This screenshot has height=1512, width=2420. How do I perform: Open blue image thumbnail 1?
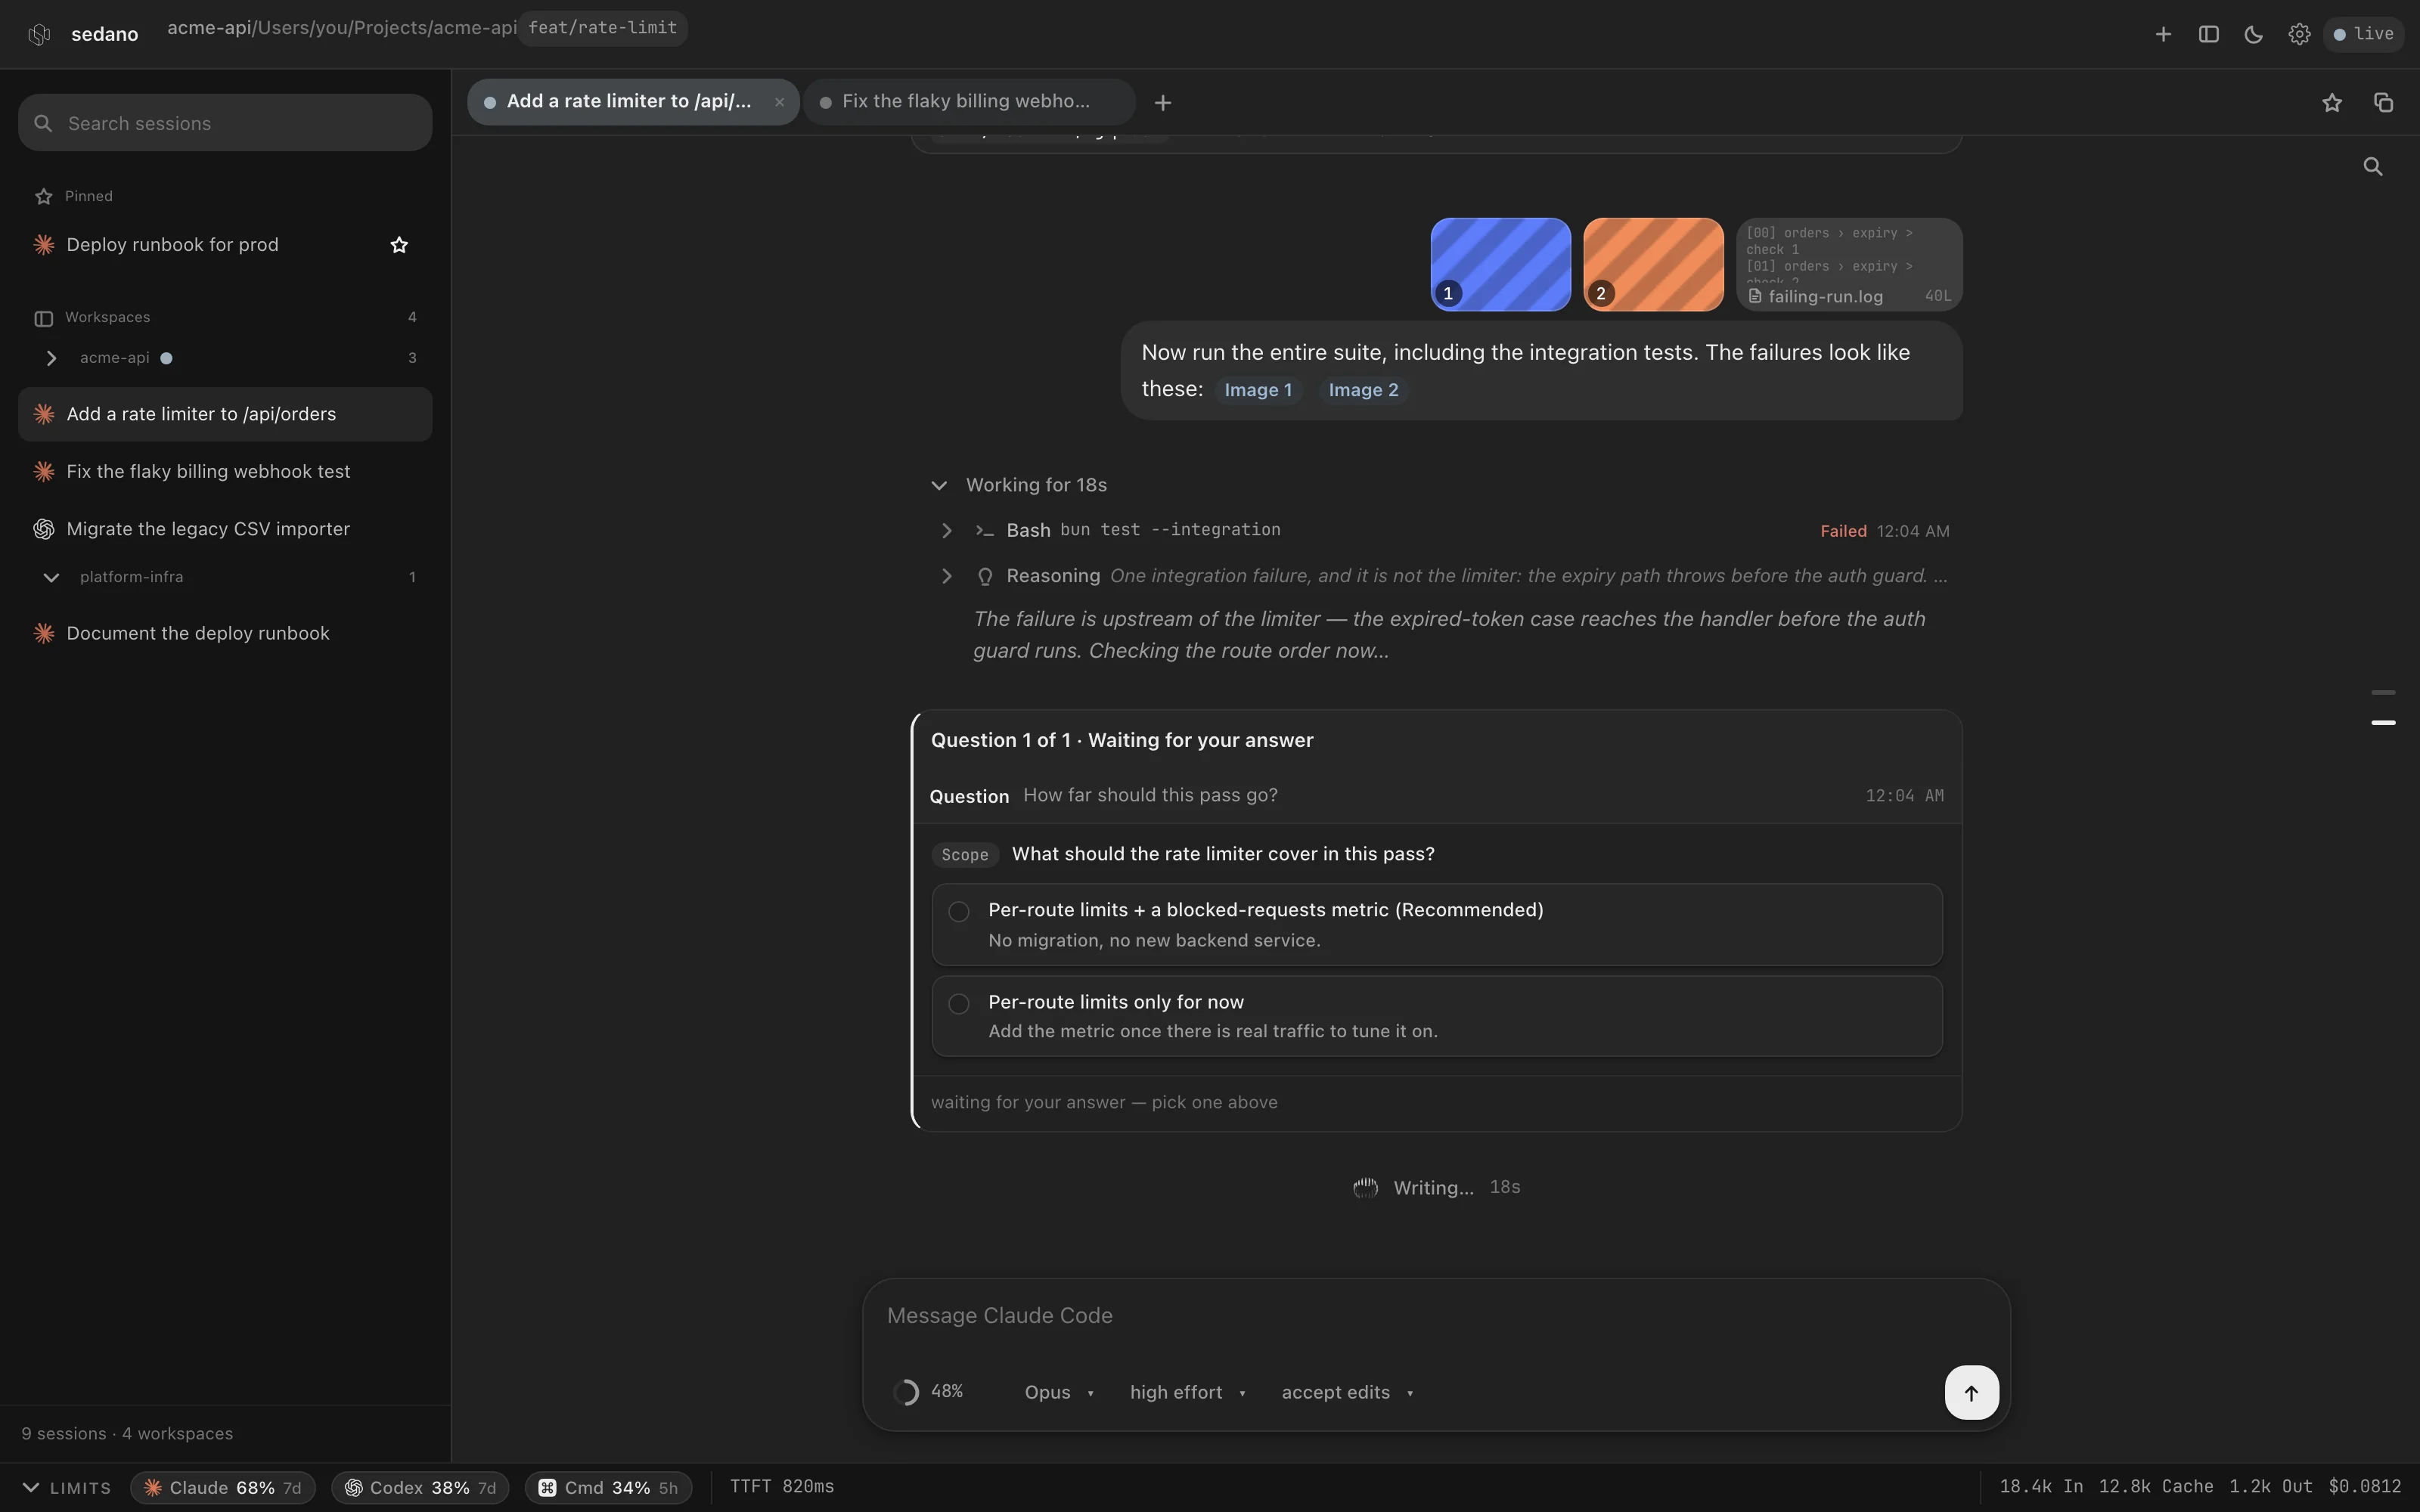coord(1500,264)
